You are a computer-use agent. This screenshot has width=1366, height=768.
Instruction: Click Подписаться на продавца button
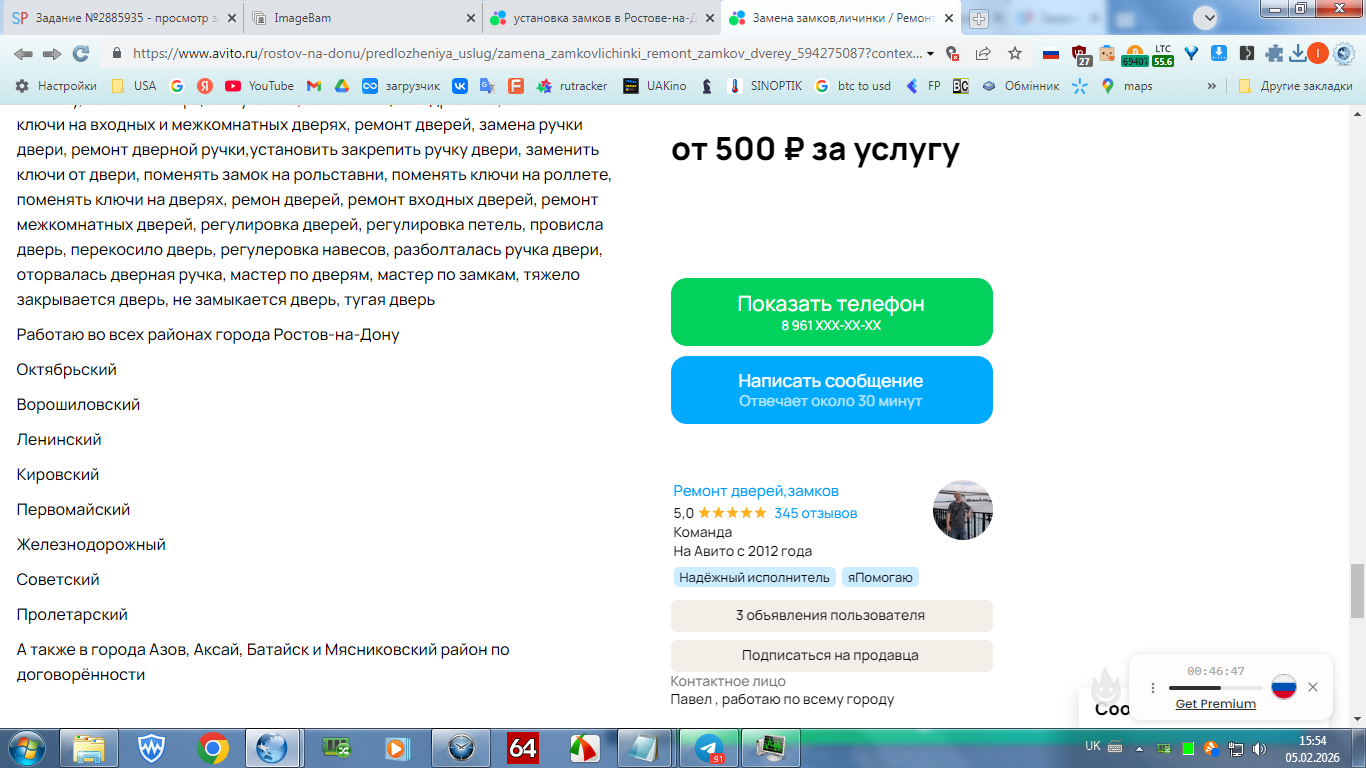[832, 656]
